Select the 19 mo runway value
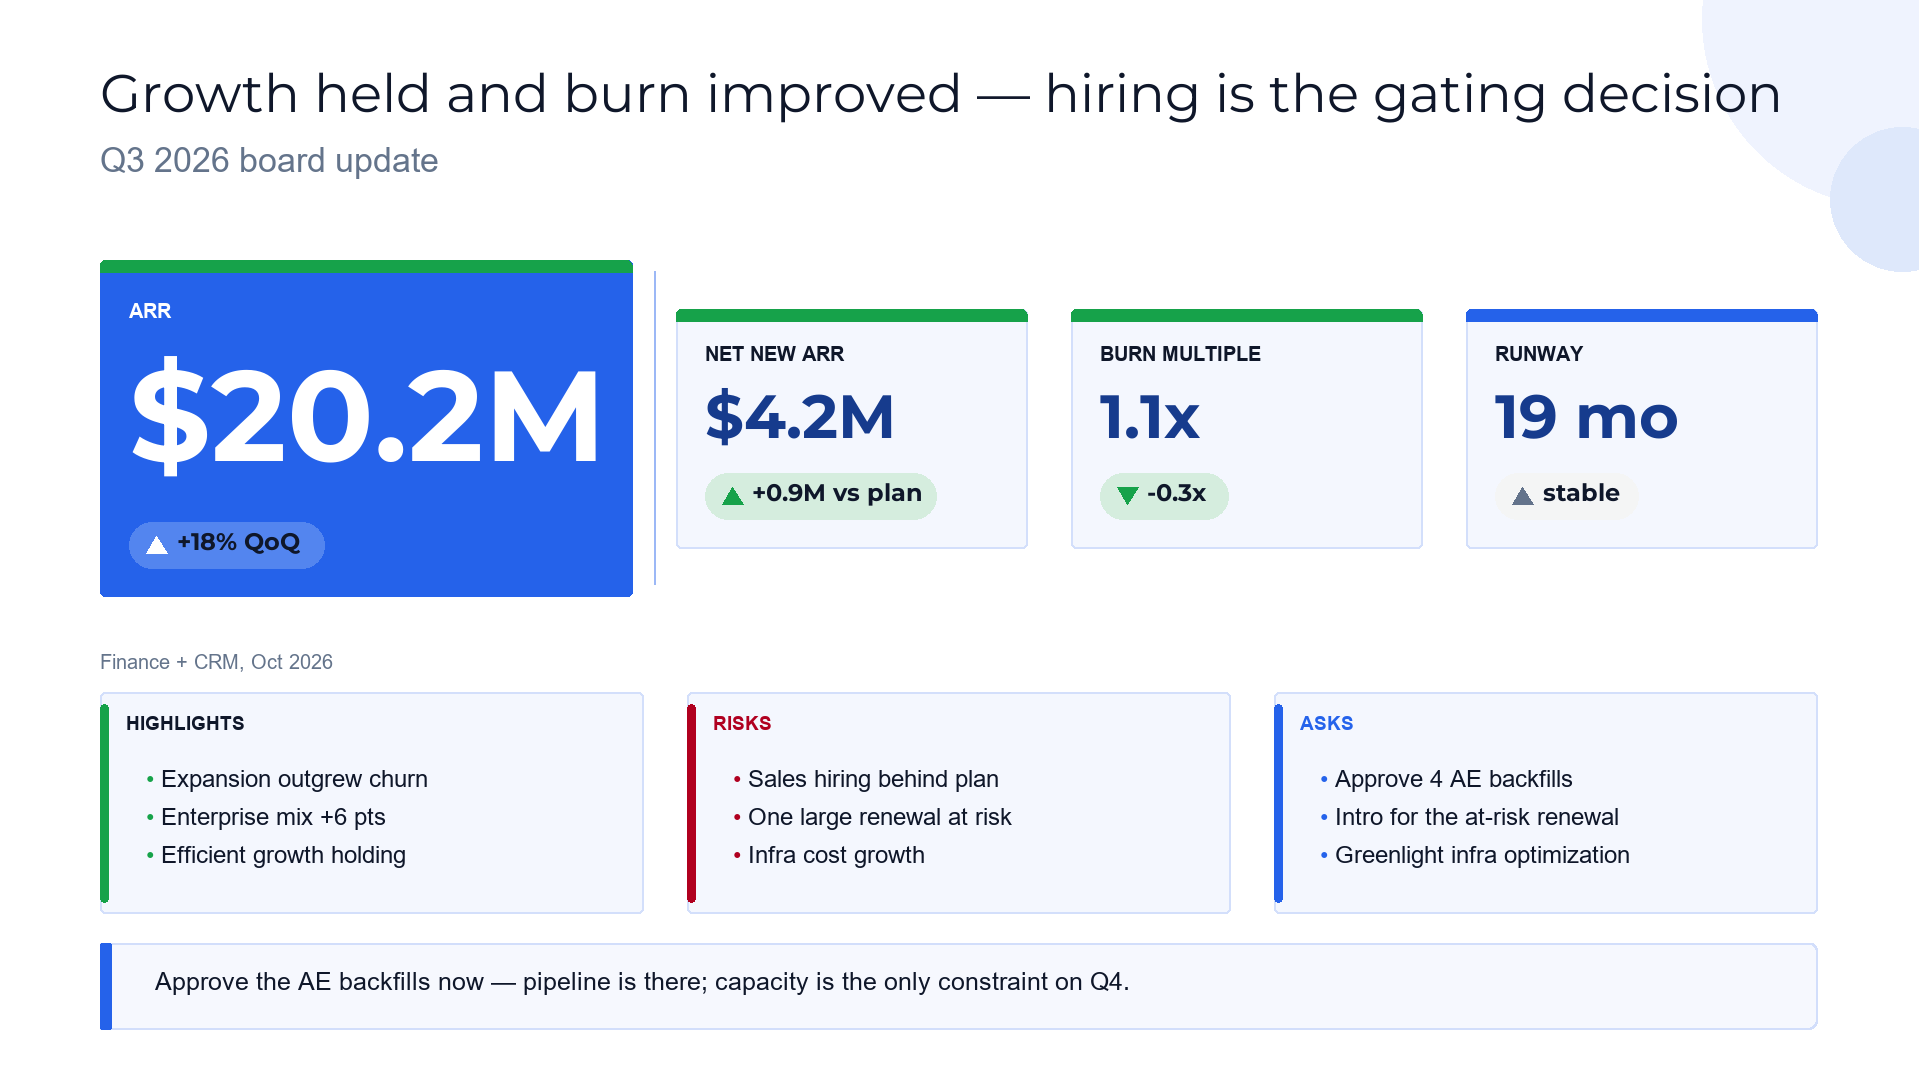The image size is (1919, 1080). tap(1586, 417)
